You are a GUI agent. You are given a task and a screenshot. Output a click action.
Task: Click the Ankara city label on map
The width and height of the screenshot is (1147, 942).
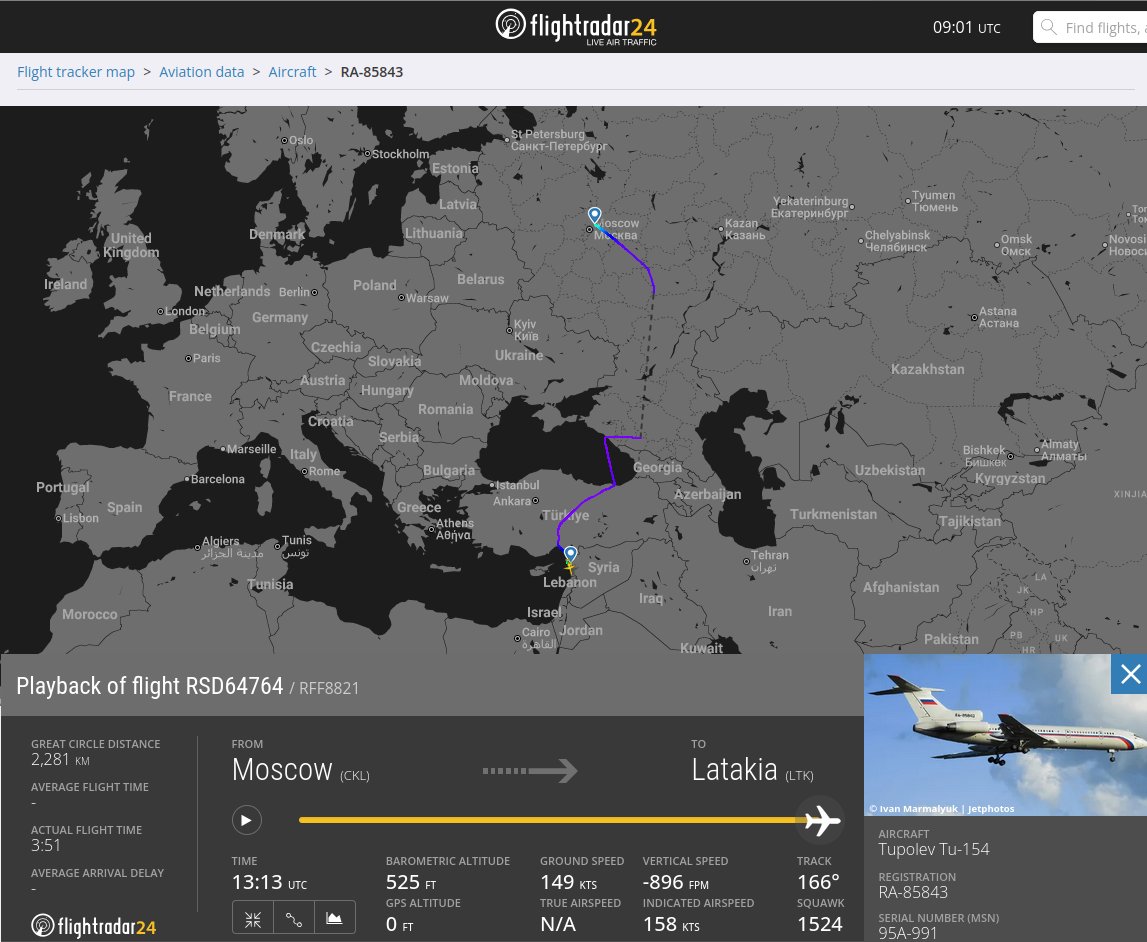pos(512,501)
